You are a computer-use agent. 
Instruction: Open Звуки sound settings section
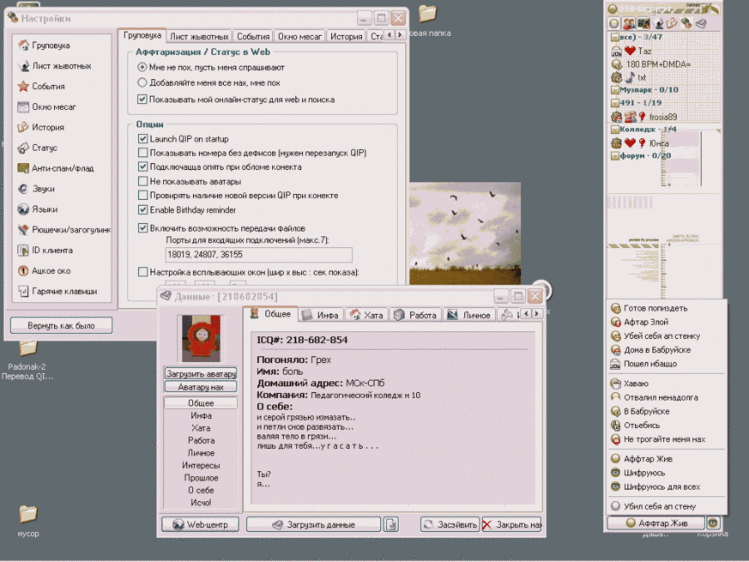(x=36, y=189)
